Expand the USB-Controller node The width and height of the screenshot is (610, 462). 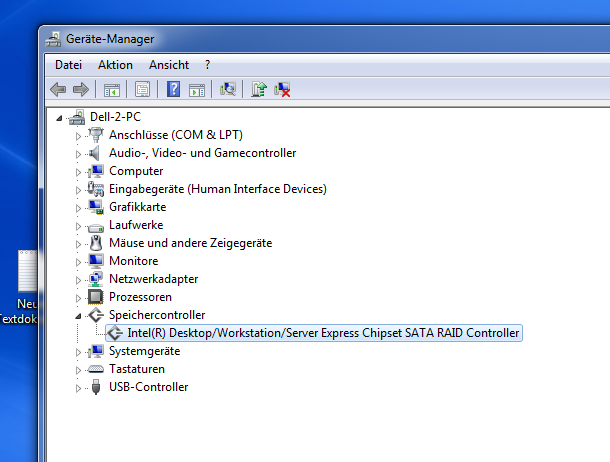(78, 388)
